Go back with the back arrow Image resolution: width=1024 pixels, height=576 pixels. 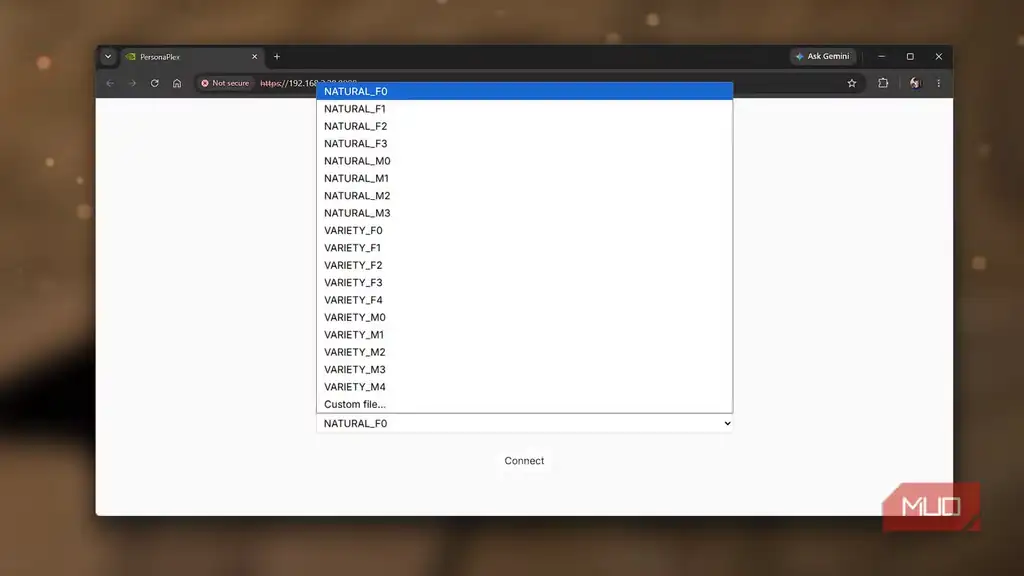coord(110,83)
